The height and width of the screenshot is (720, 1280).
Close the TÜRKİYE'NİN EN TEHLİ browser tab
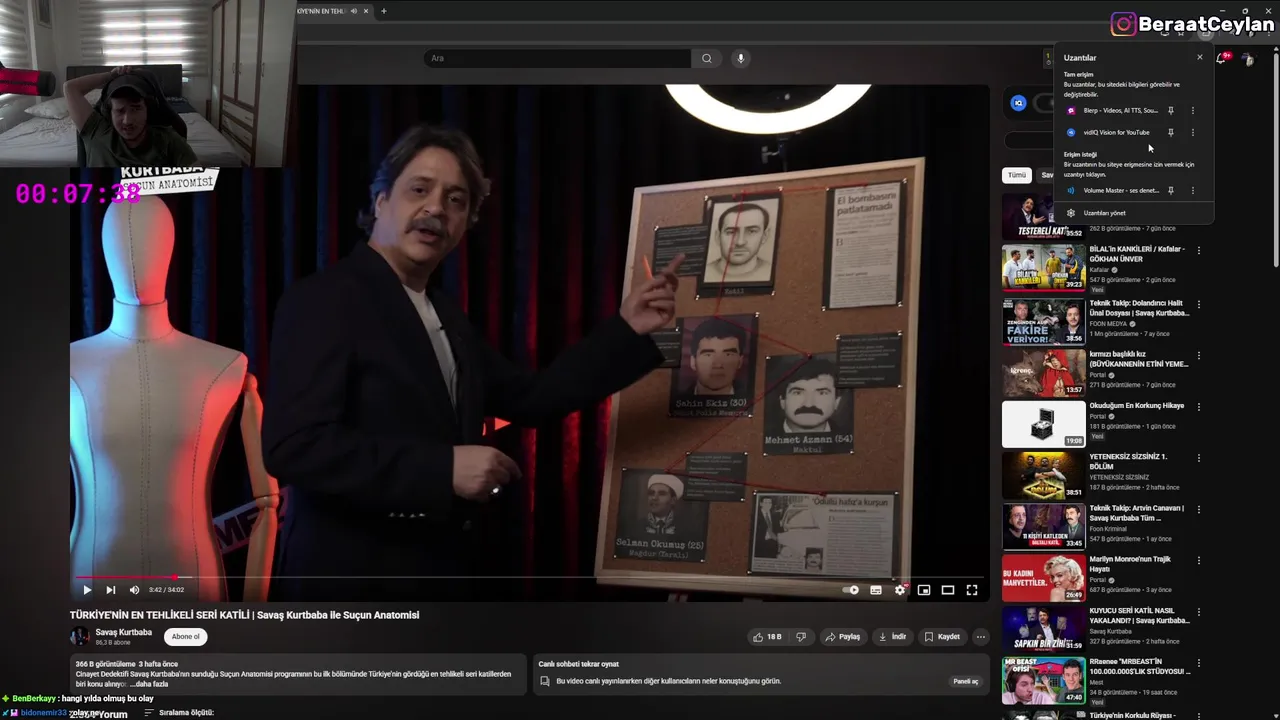(x=366, y=11)
